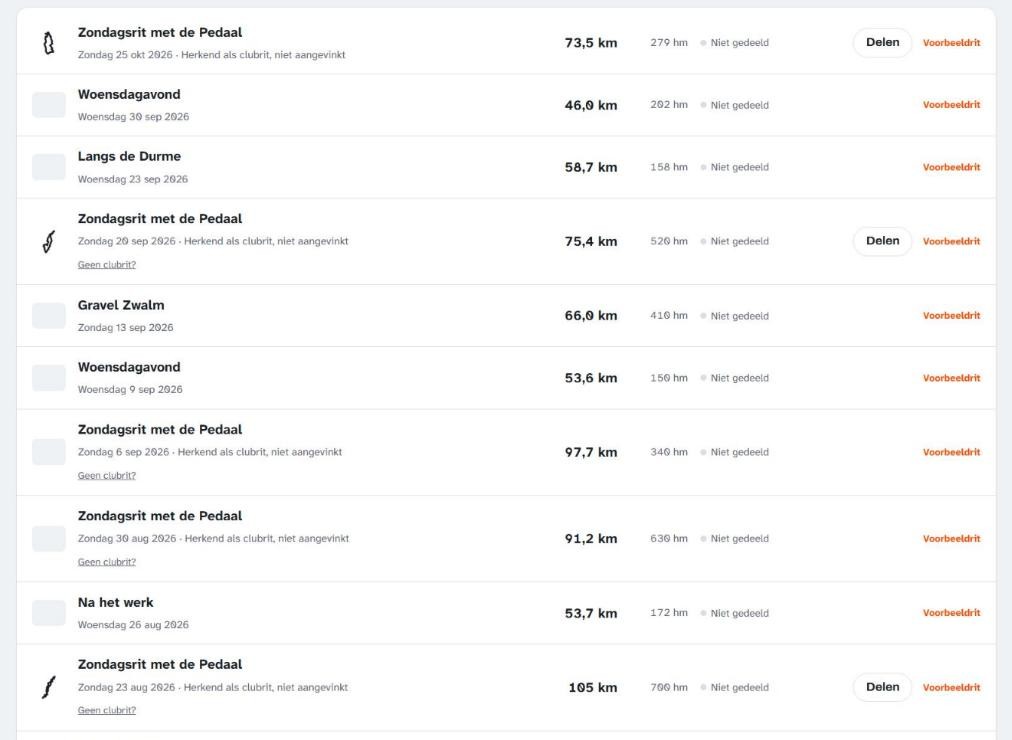Open the Gravel Zwalm ride title
Viewport: 1012px width, 740px height.
pyautogui.click(x=121, y=305)
